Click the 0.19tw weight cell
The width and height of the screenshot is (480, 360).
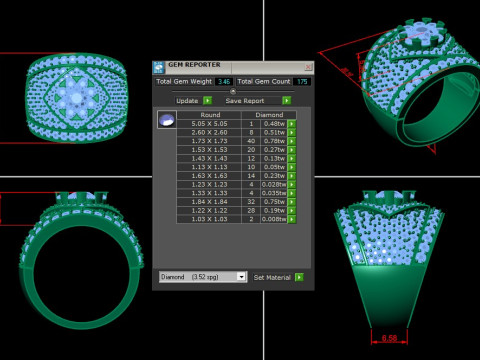pos(274,210)
